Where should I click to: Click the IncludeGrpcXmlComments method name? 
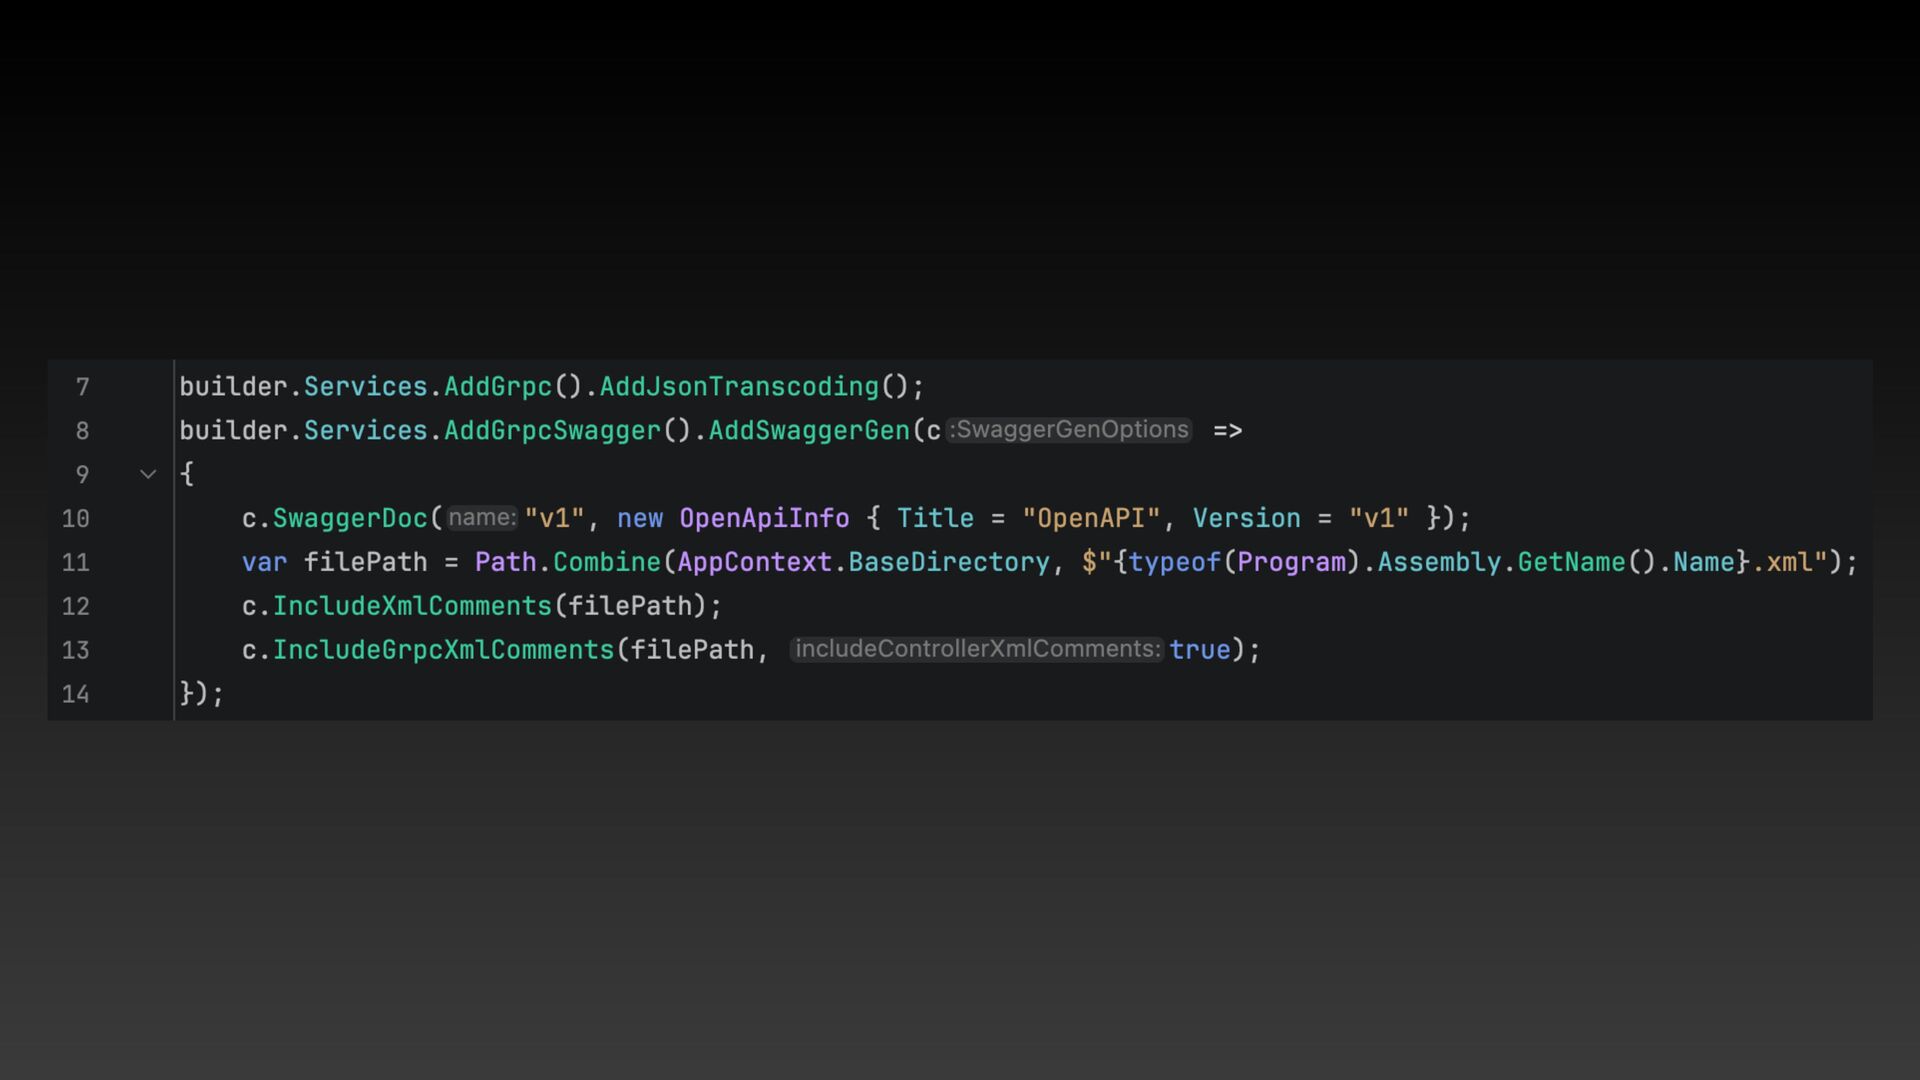click(443, 651)
